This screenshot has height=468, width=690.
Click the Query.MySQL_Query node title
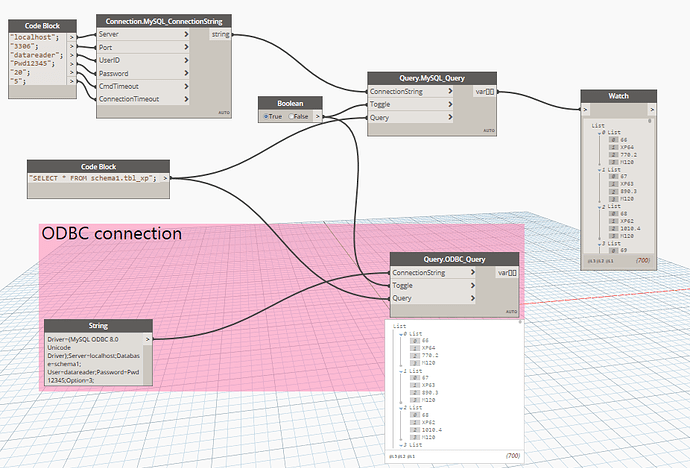432,78
